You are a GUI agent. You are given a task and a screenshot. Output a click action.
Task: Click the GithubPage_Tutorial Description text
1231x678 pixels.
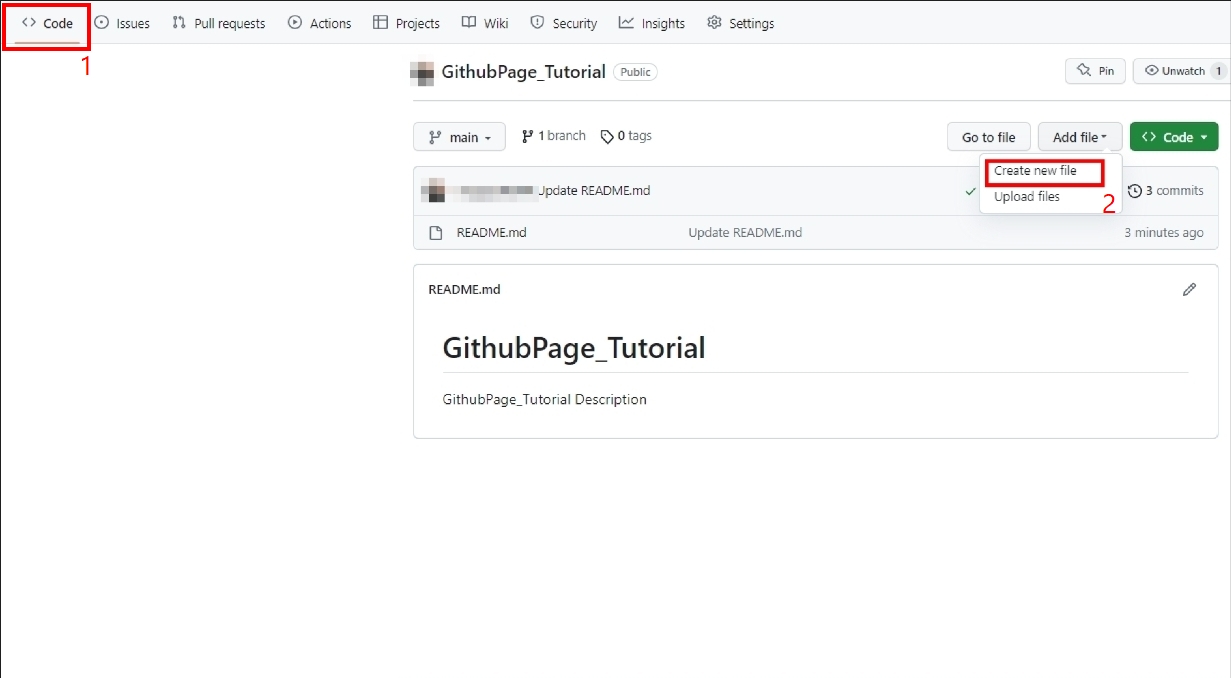tap(544, 399)
